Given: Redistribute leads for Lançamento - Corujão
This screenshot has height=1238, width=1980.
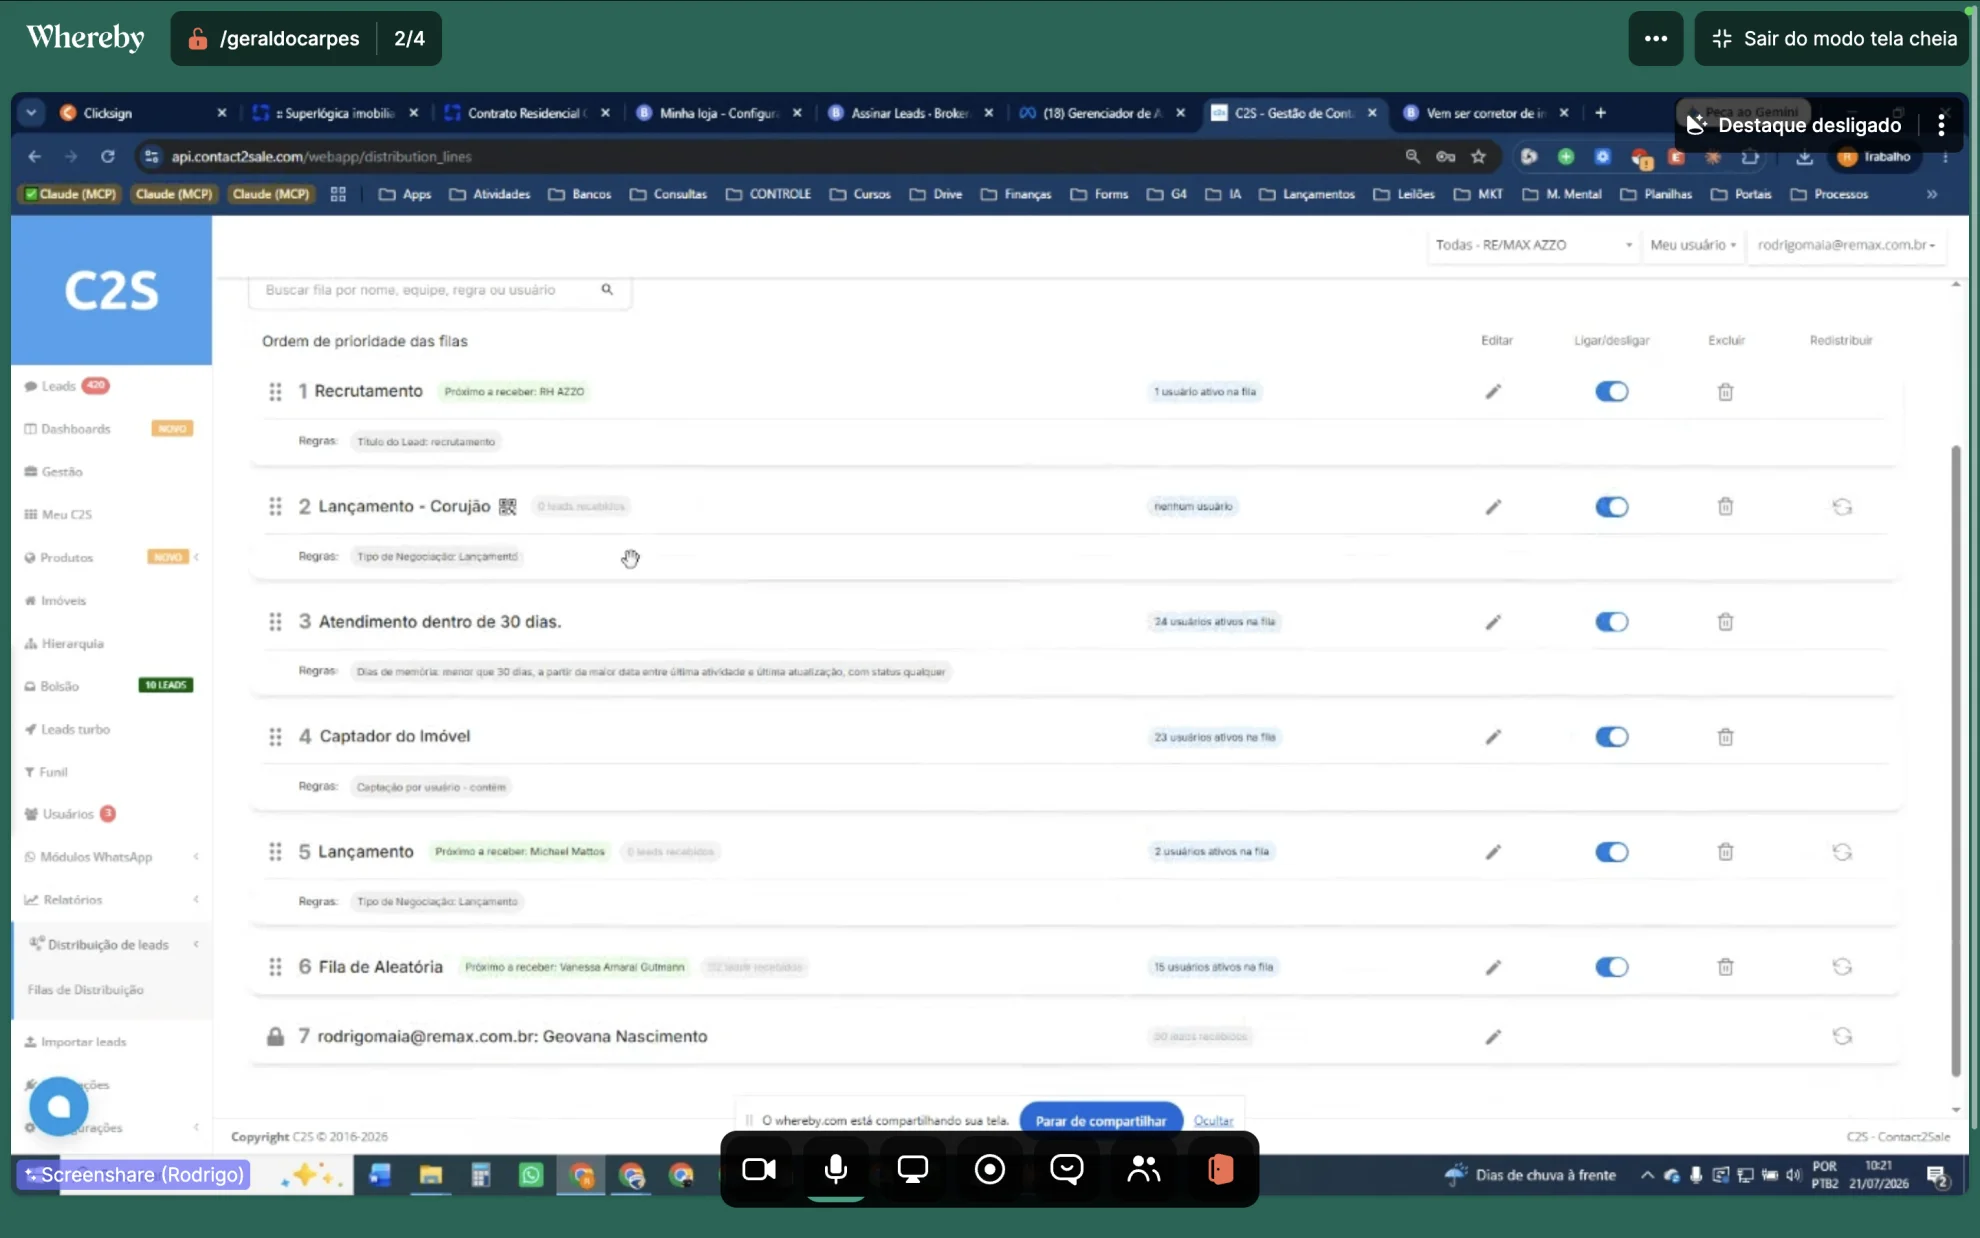Looking at the screenshot, I should pos(1842,507).
